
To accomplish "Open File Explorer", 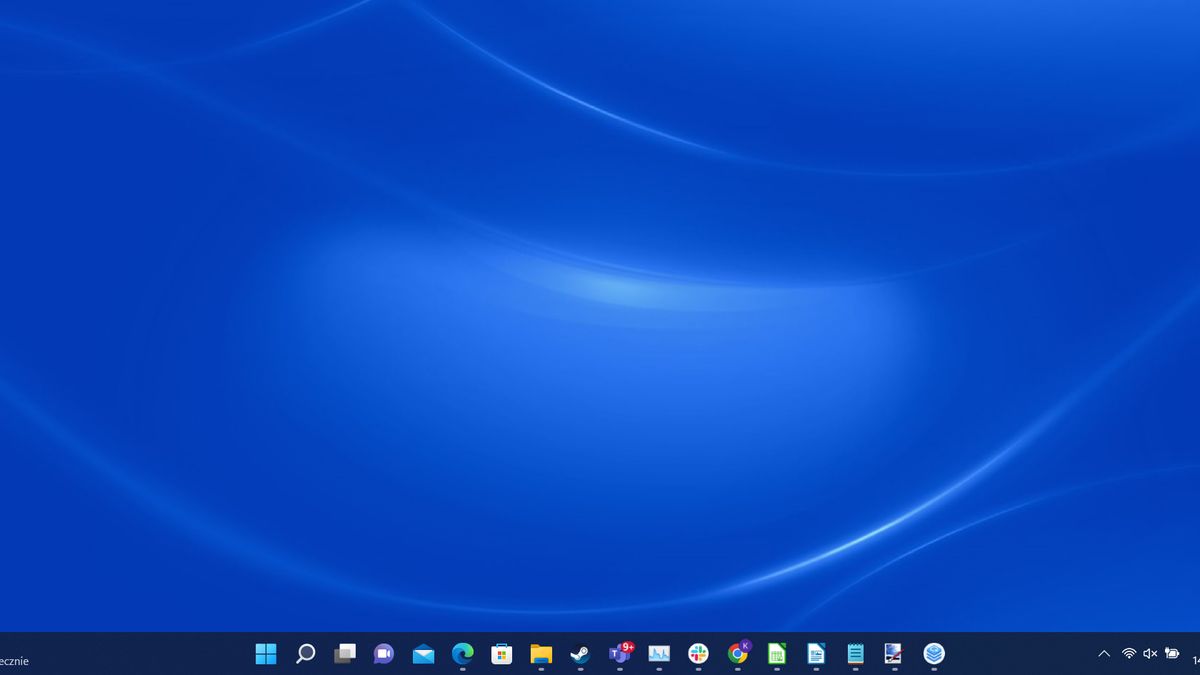I will coord(540,656).
